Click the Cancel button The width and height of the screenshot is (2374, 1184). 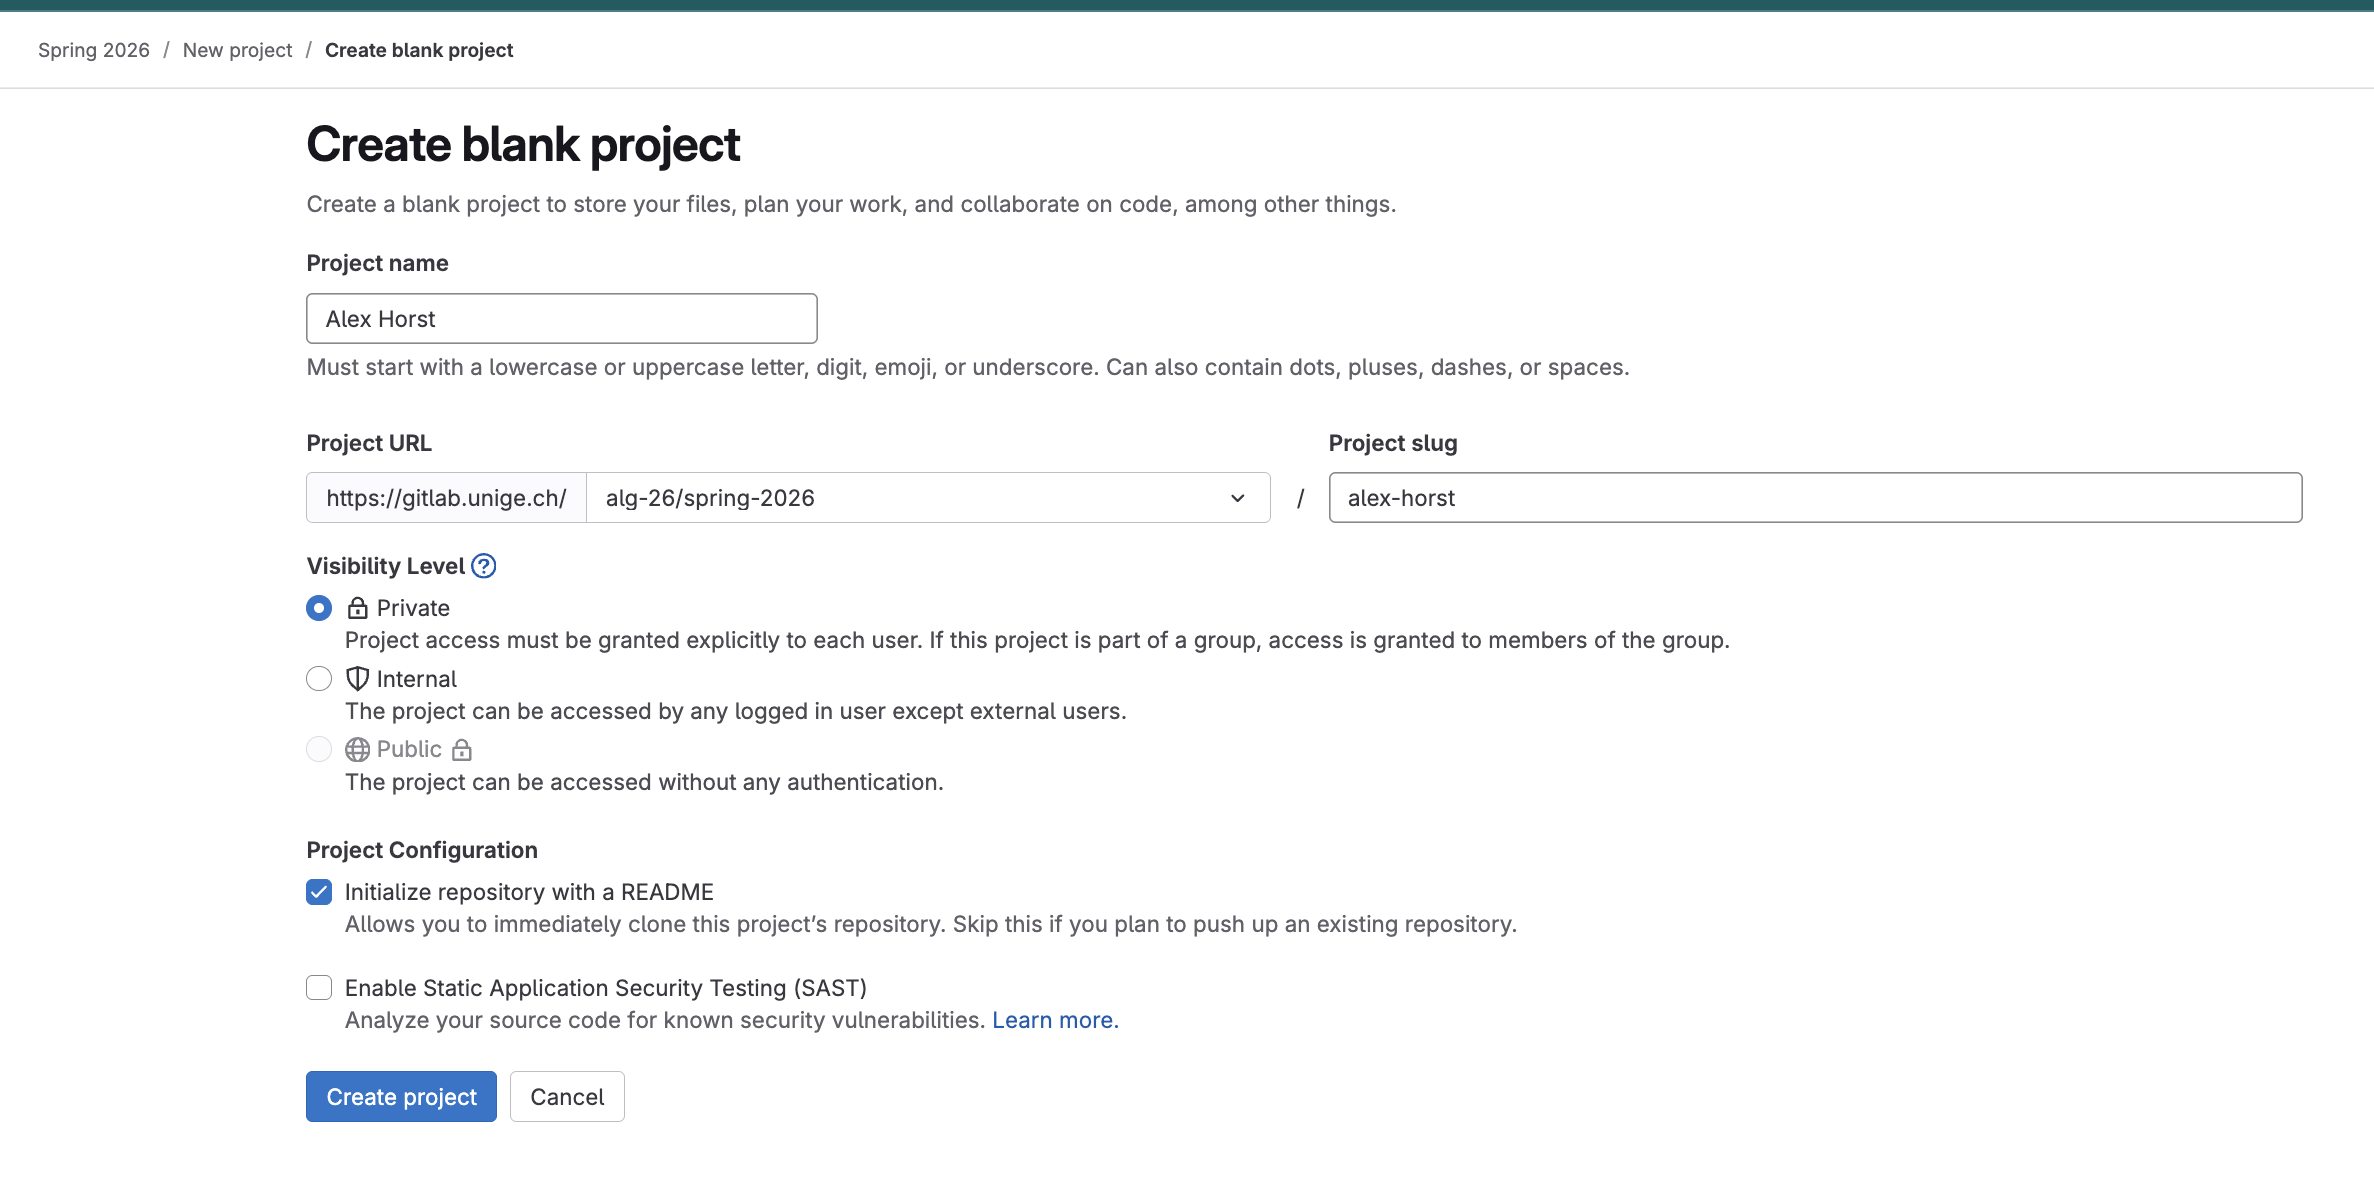[x=566, y=1096]
